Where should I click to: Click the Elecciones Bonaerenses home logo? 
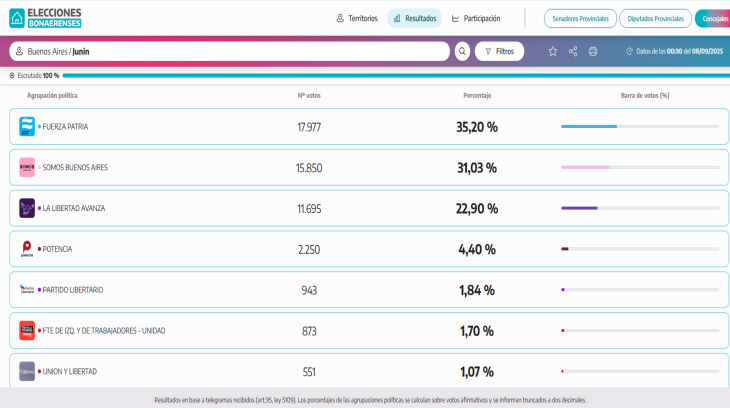(x=45, y=18)
